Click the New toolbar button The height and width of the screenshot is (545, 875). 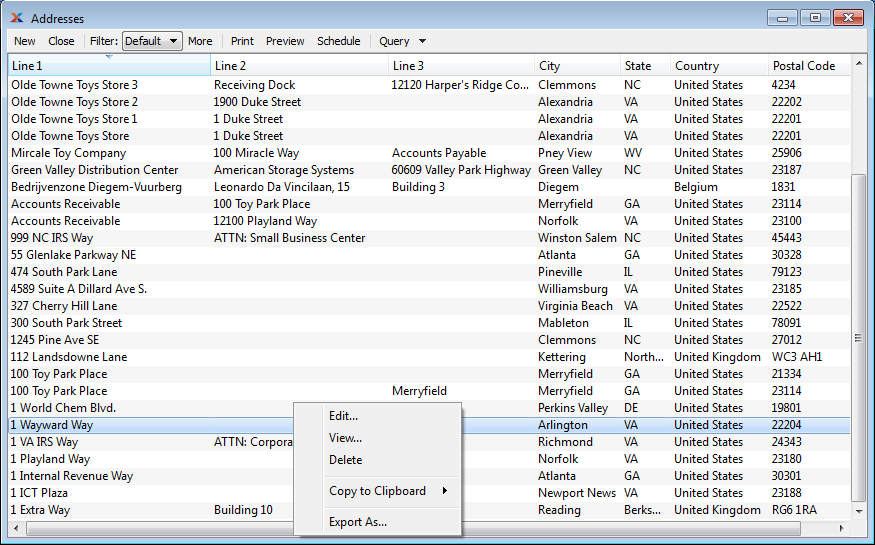(x=25, y=41)
